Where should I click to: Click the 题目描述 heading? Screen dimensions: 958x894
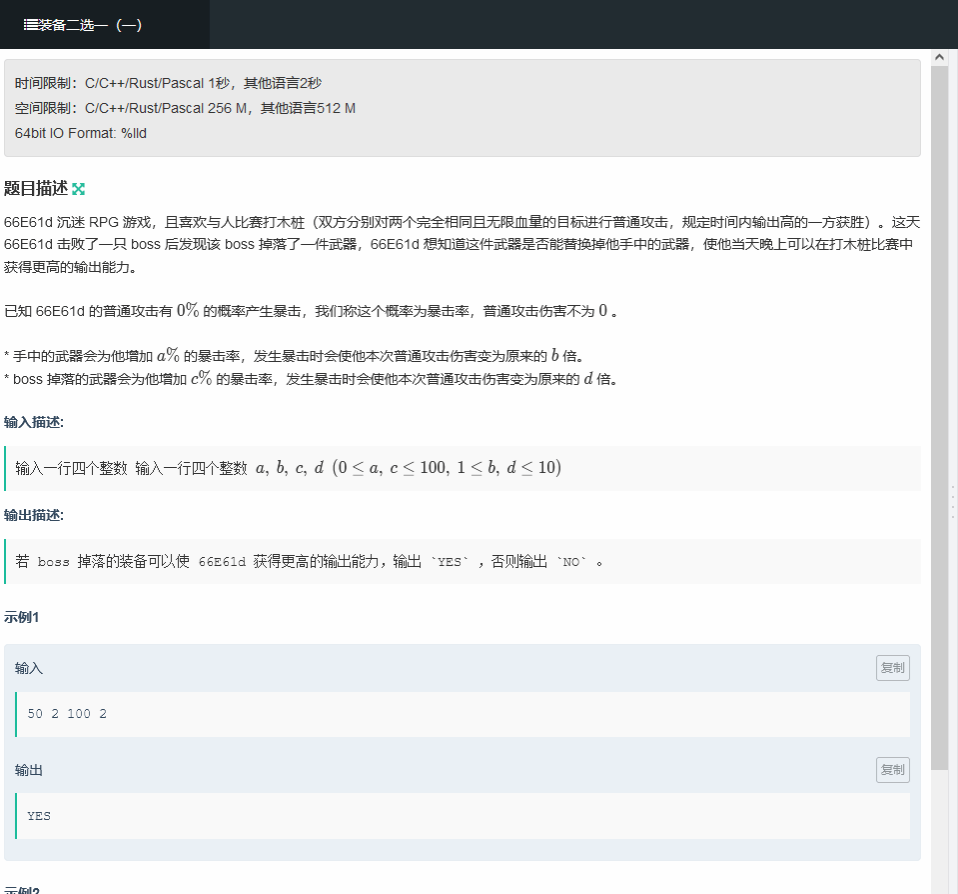click(36, 189)
